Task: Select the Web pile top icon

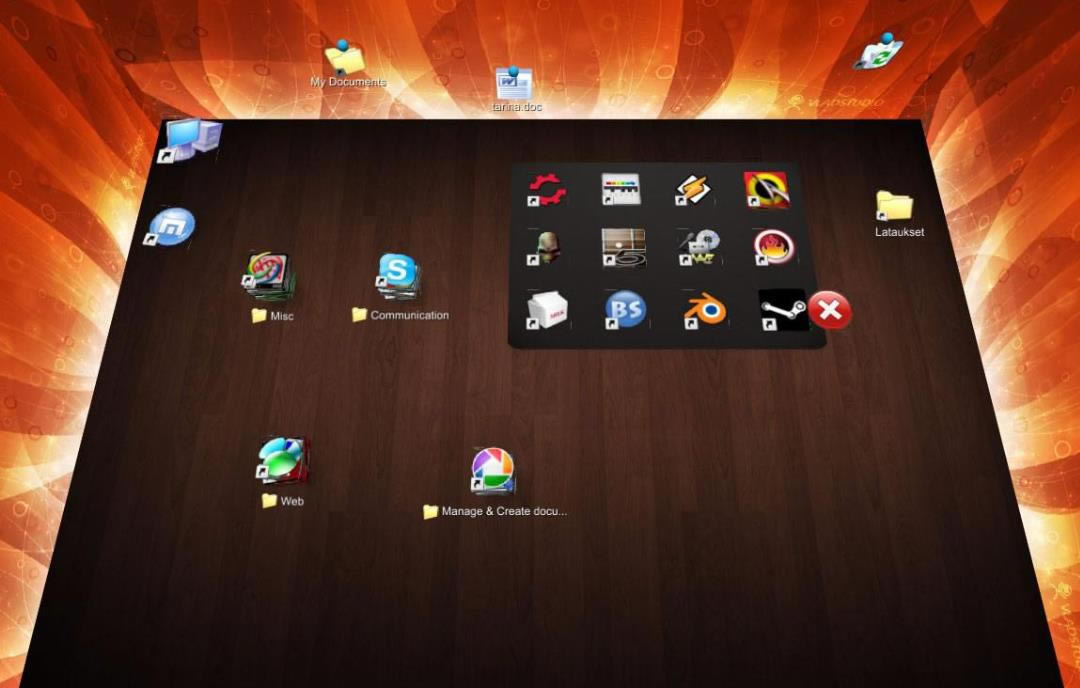Action: (x=282, y=460)
